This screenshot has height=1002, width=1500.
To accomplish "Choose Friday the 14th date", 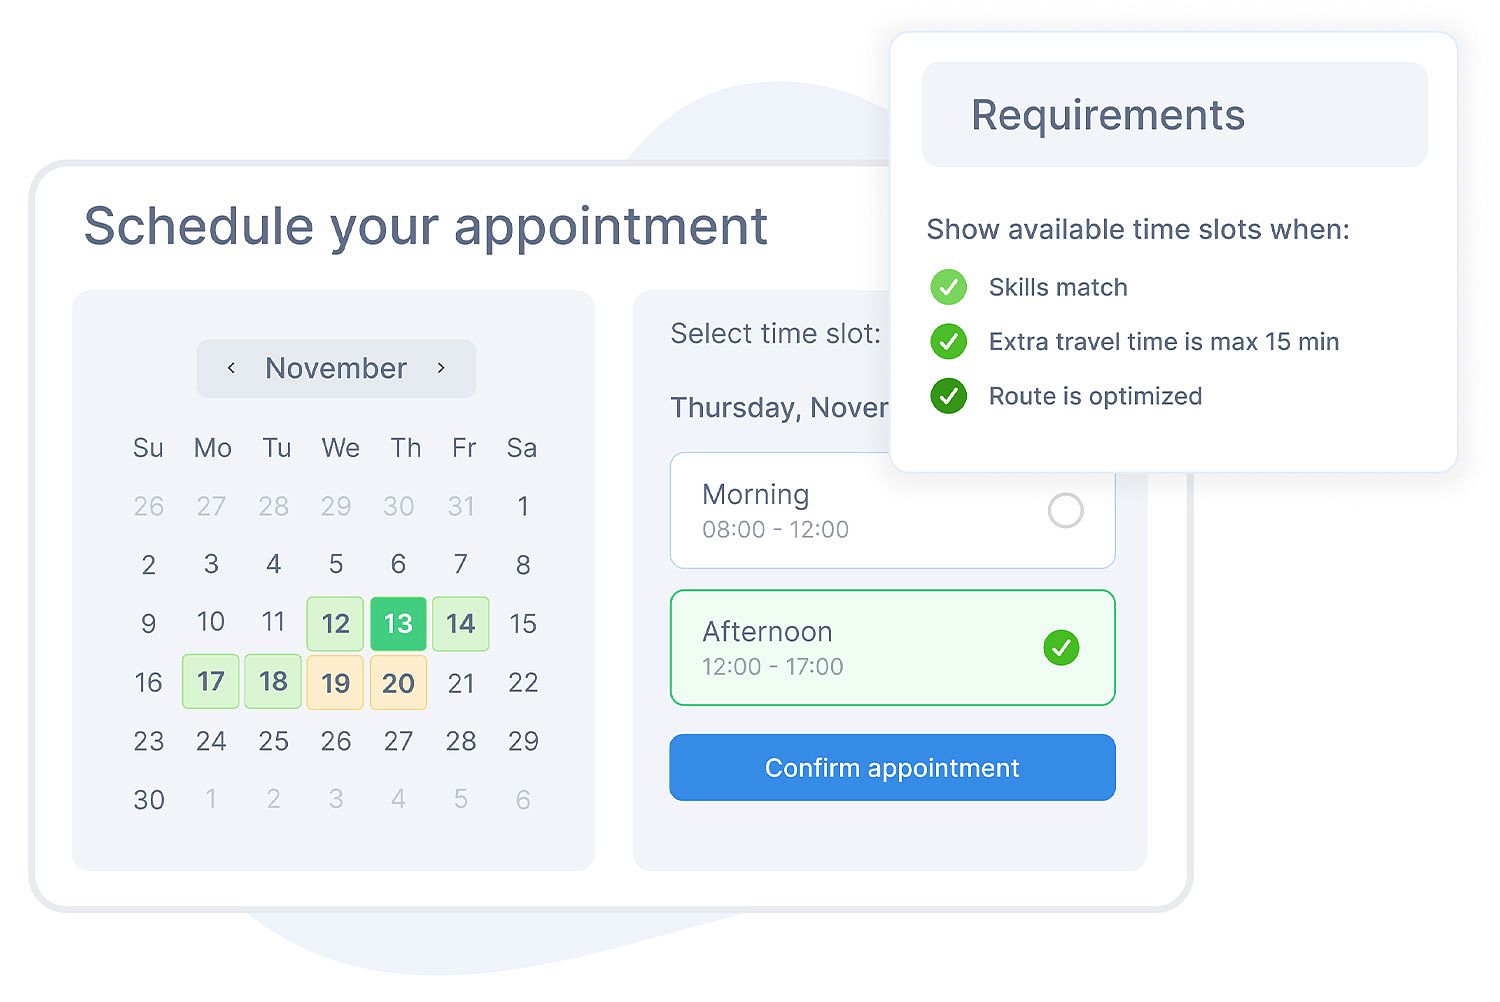I will click(460, 624).
